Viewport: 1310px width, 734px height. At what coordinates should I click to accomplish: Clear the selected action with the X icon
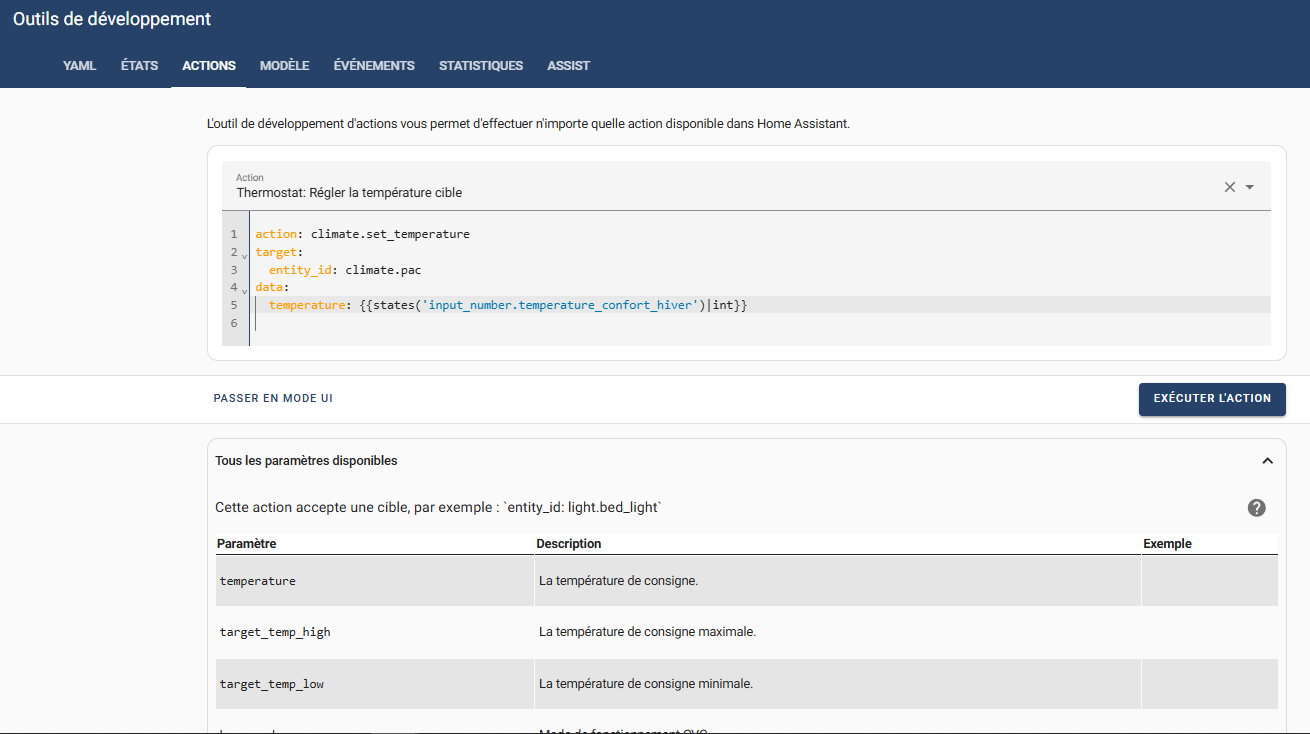(x=1230, y=187)
